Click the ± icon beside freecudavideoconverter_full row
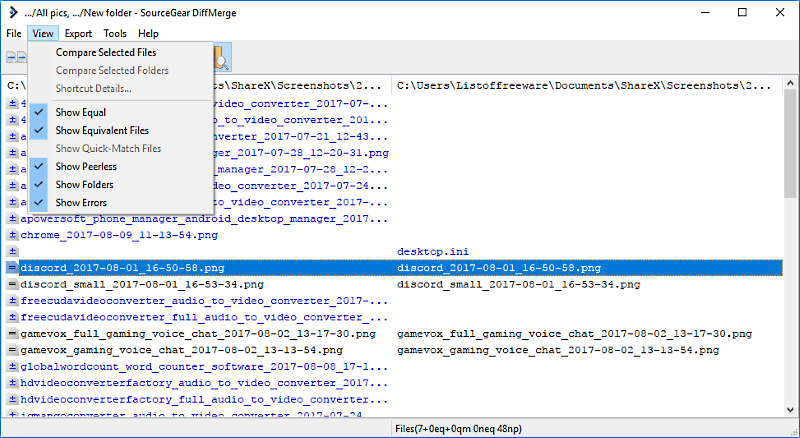 click(x=13, y=318)
